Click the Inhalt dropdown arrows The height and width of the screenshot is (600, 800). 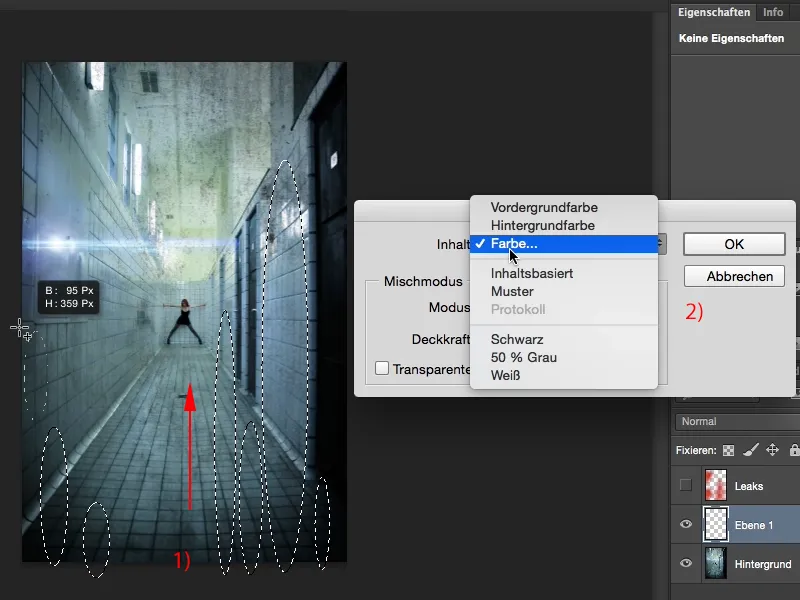pos(662,244)
